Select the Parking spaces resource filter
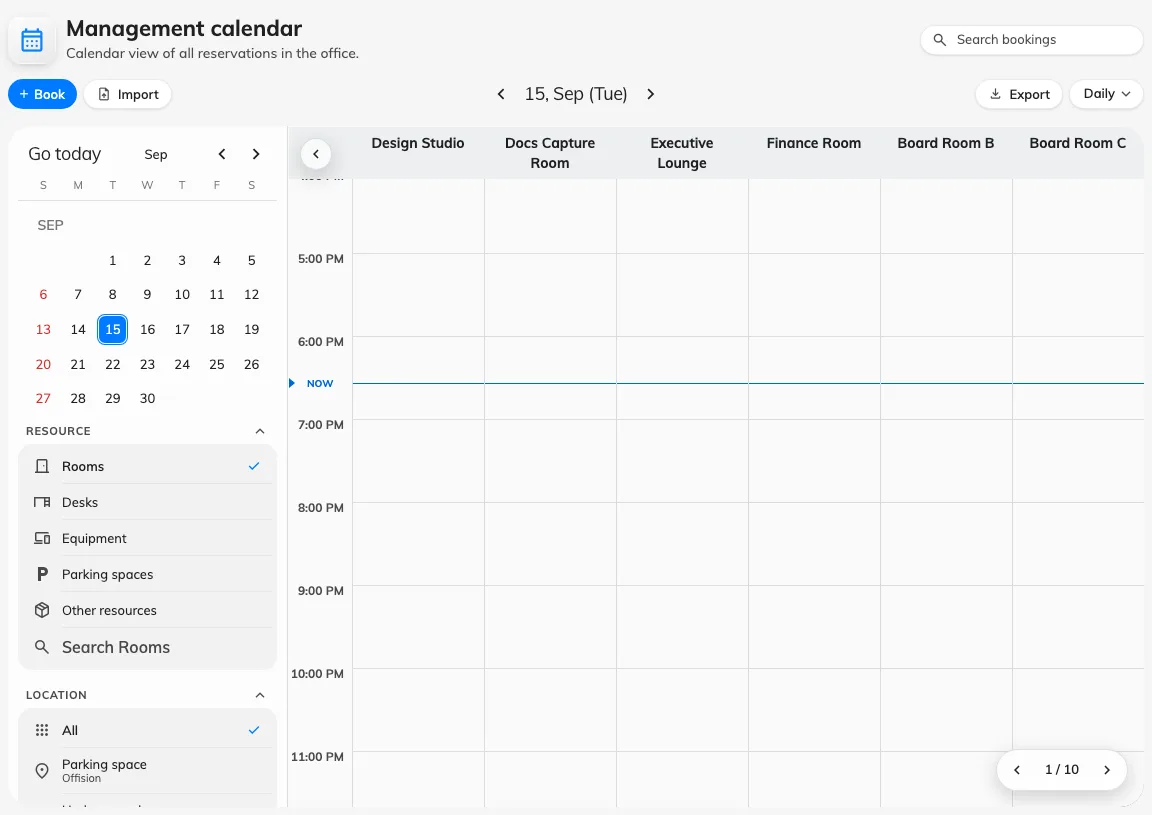Screen dimensions: 1152x815 coord(147,574)
